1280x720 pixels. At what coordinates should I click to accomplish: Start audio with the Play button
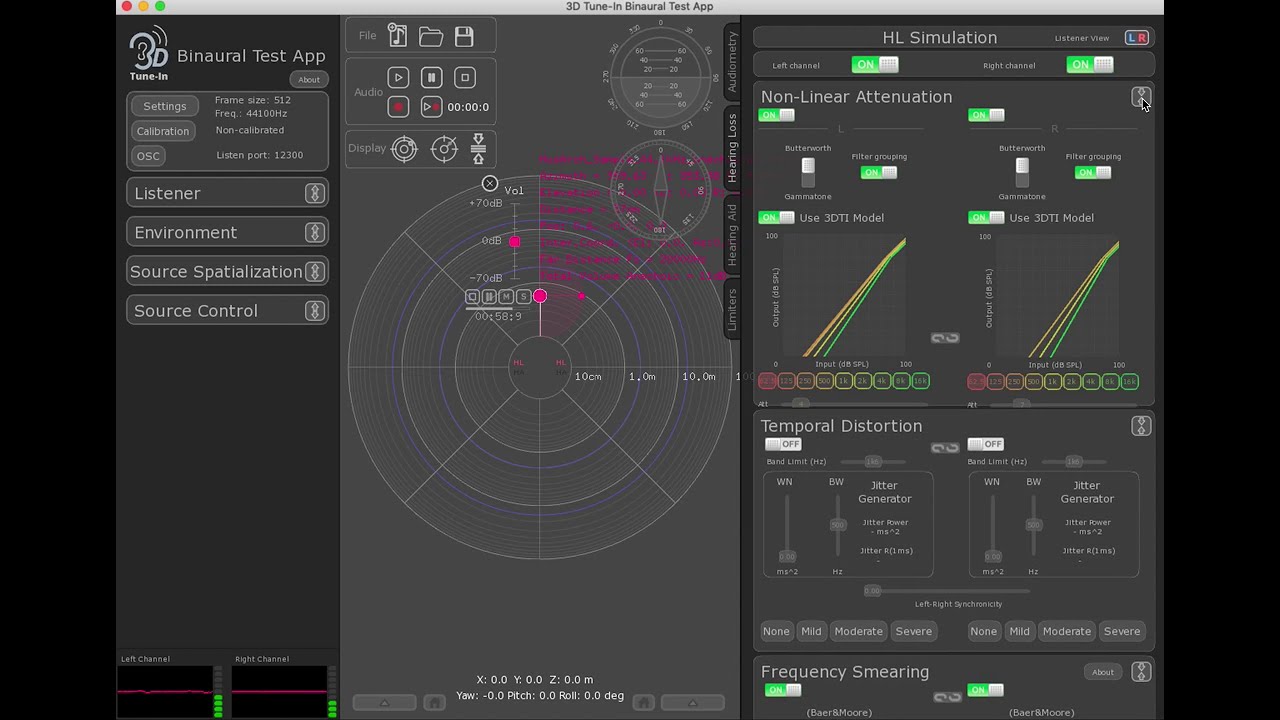[398, 77]
